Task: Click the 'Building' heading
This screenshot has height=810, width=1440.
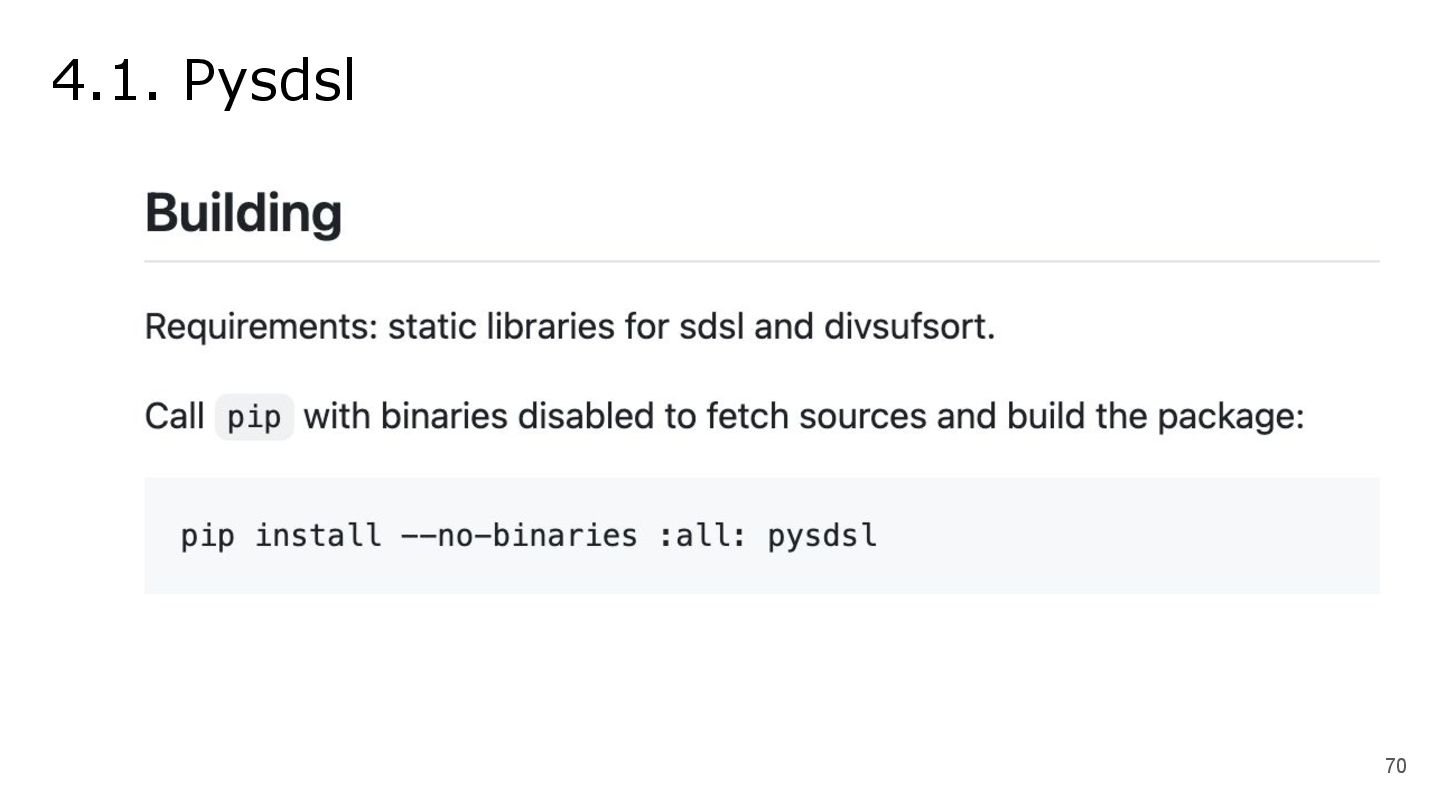Action: pos(243,213)
